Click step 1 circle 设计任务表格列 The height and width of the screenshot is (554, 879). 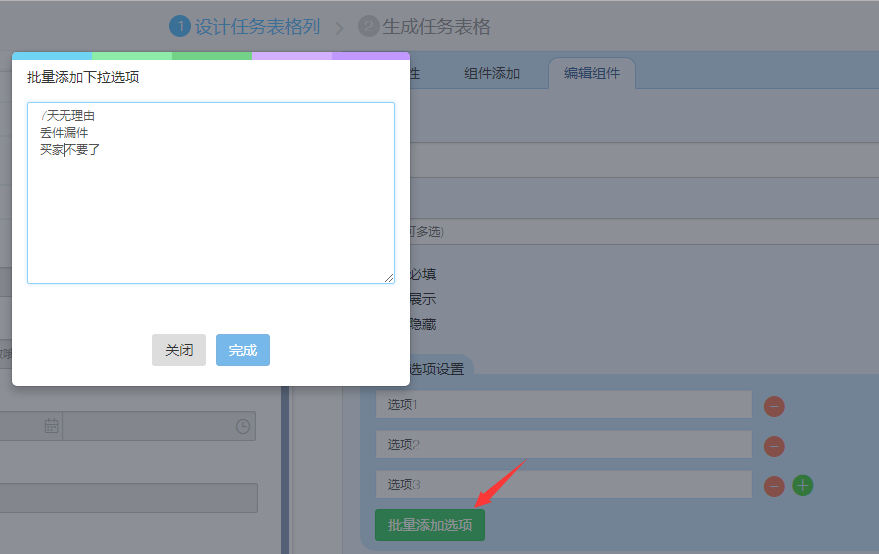(179, 27)
